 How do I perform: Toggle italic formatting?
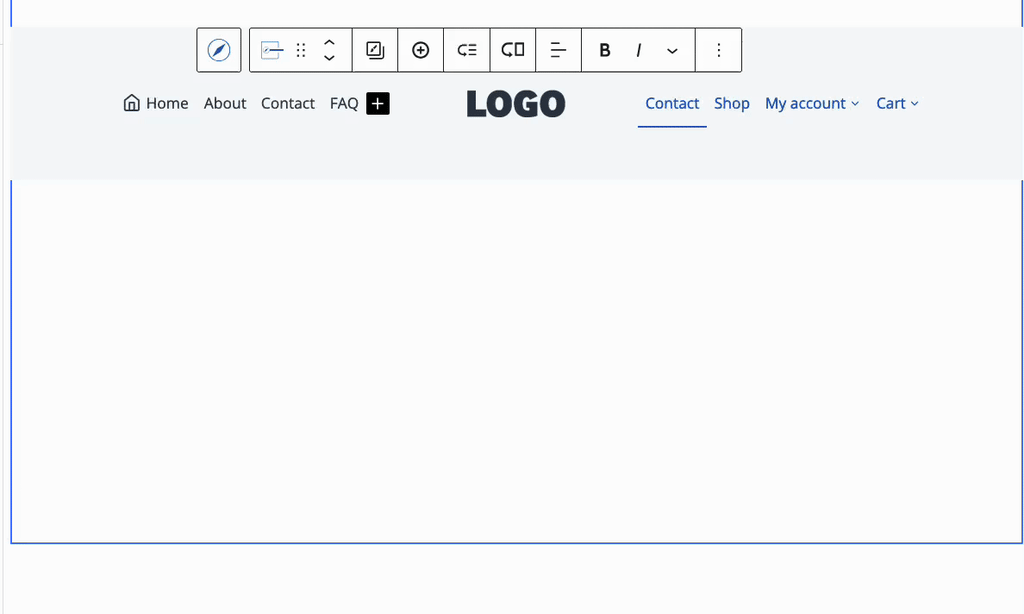click(x=639, y=50)
